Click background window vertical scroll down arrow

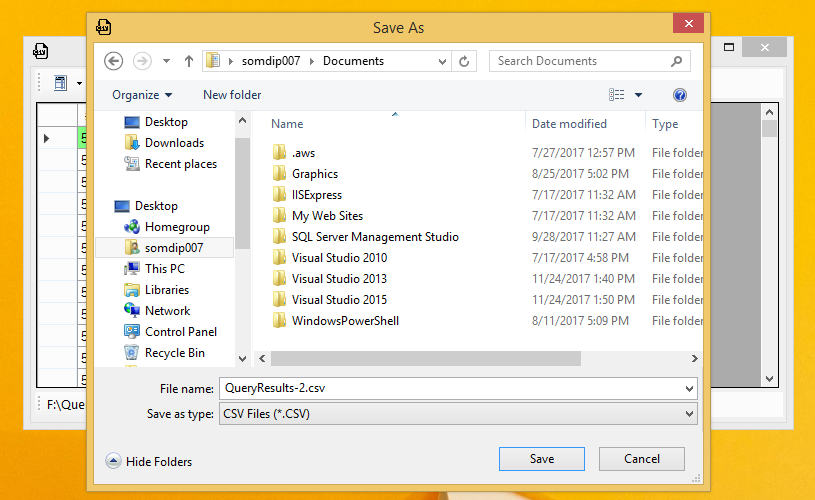tap(770, 379)
